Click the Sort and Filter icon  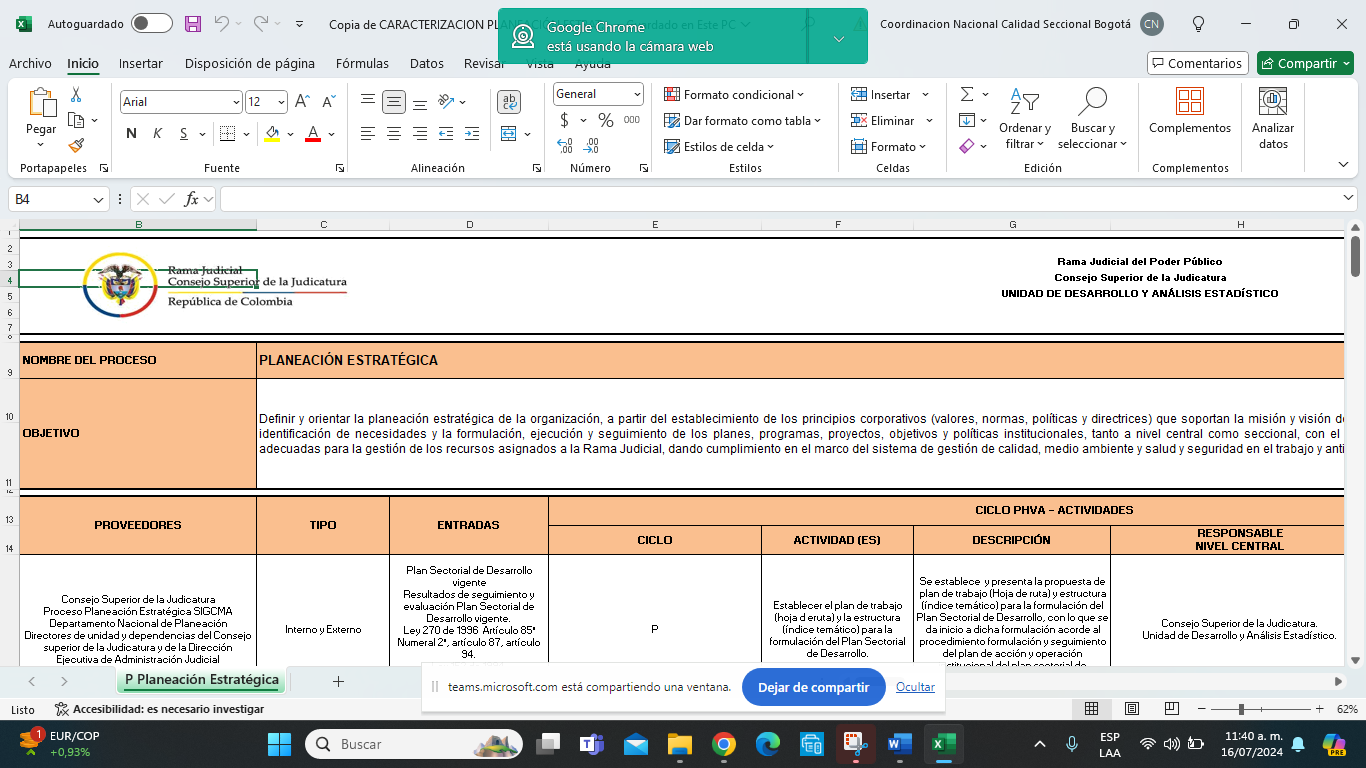1024,102
